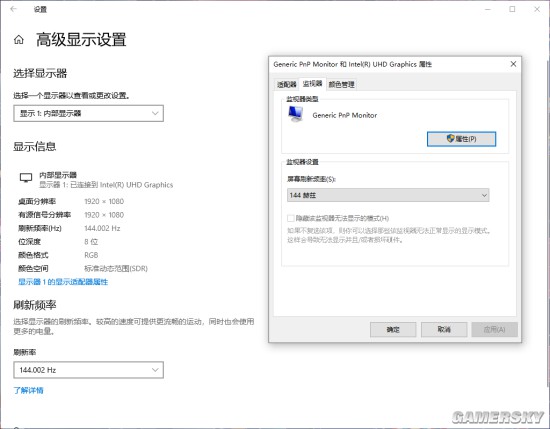Open the 144.002 Hz refresh rate dropdown

coord(88,370)
